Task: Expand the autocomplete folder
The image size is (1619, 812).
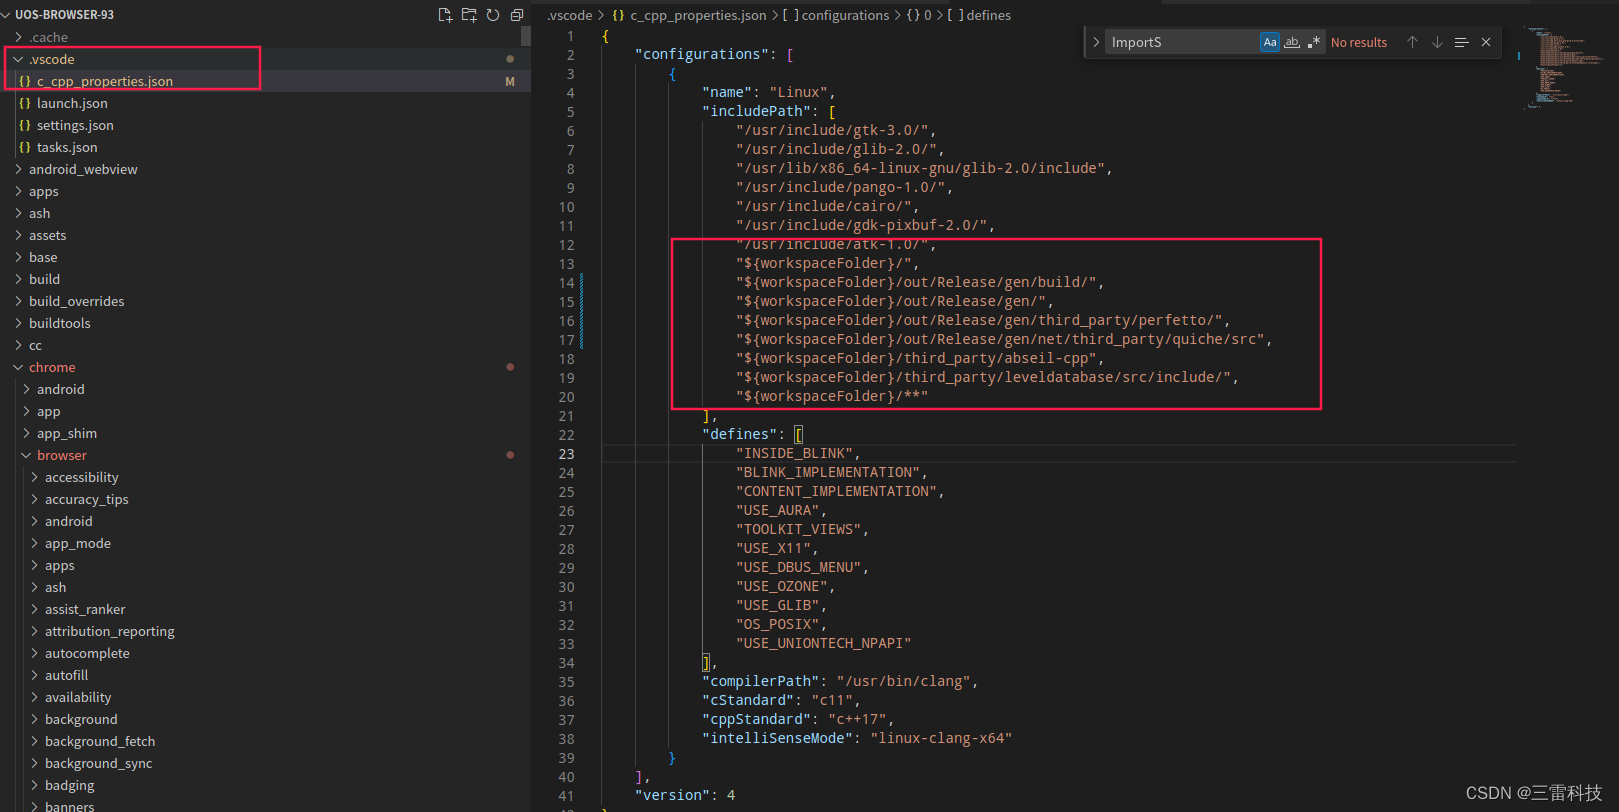Action: pos(265,653)
